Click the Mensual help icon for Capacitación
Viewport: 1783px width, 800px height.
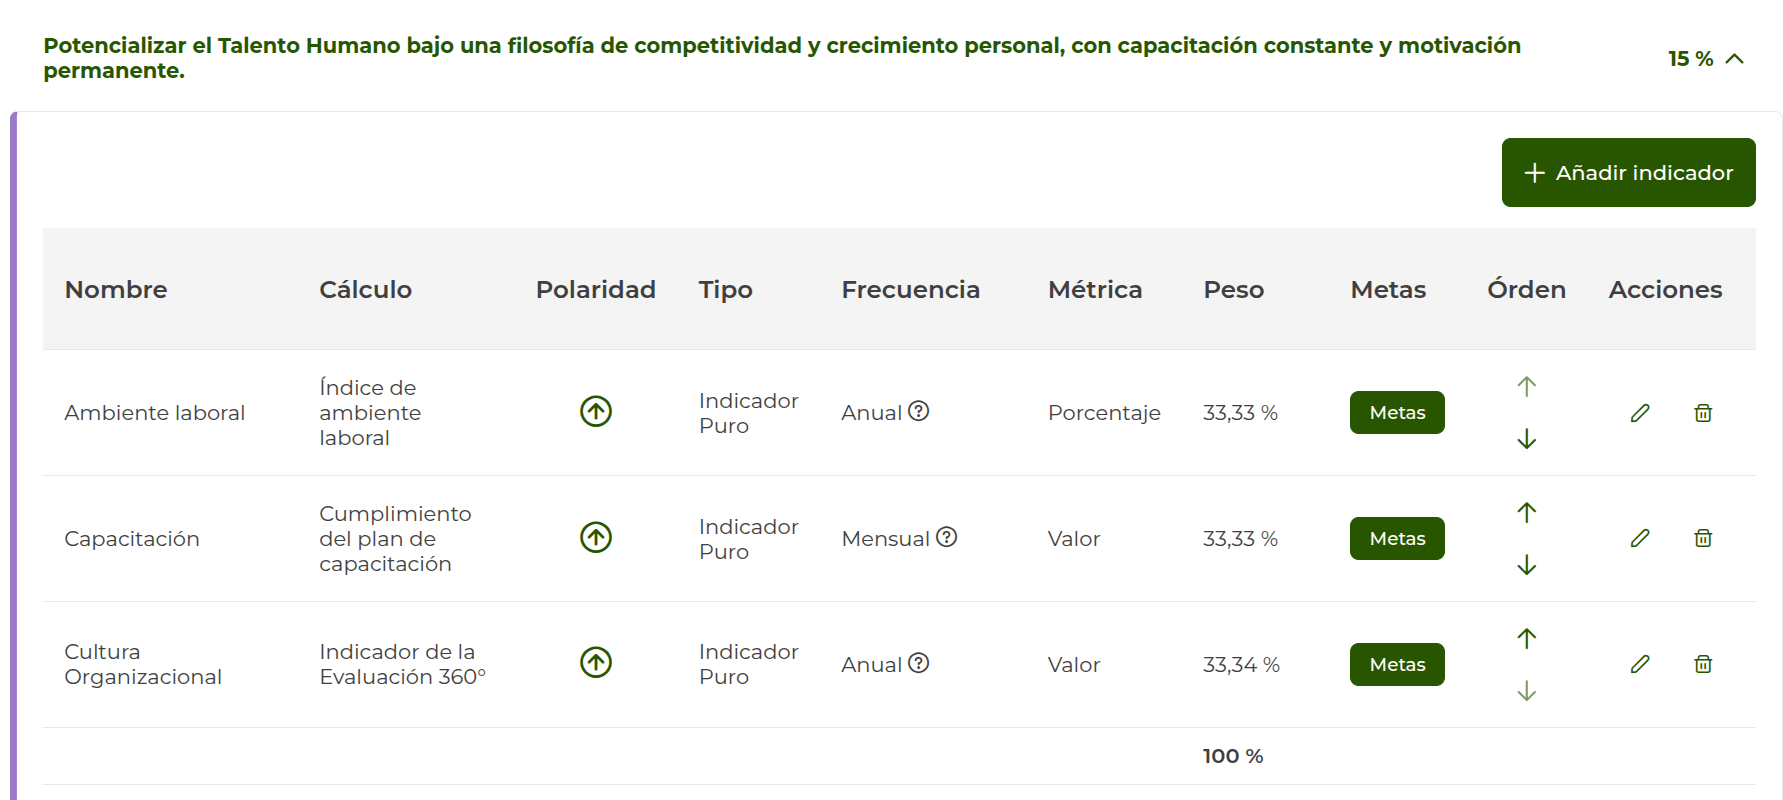[945, 537]
